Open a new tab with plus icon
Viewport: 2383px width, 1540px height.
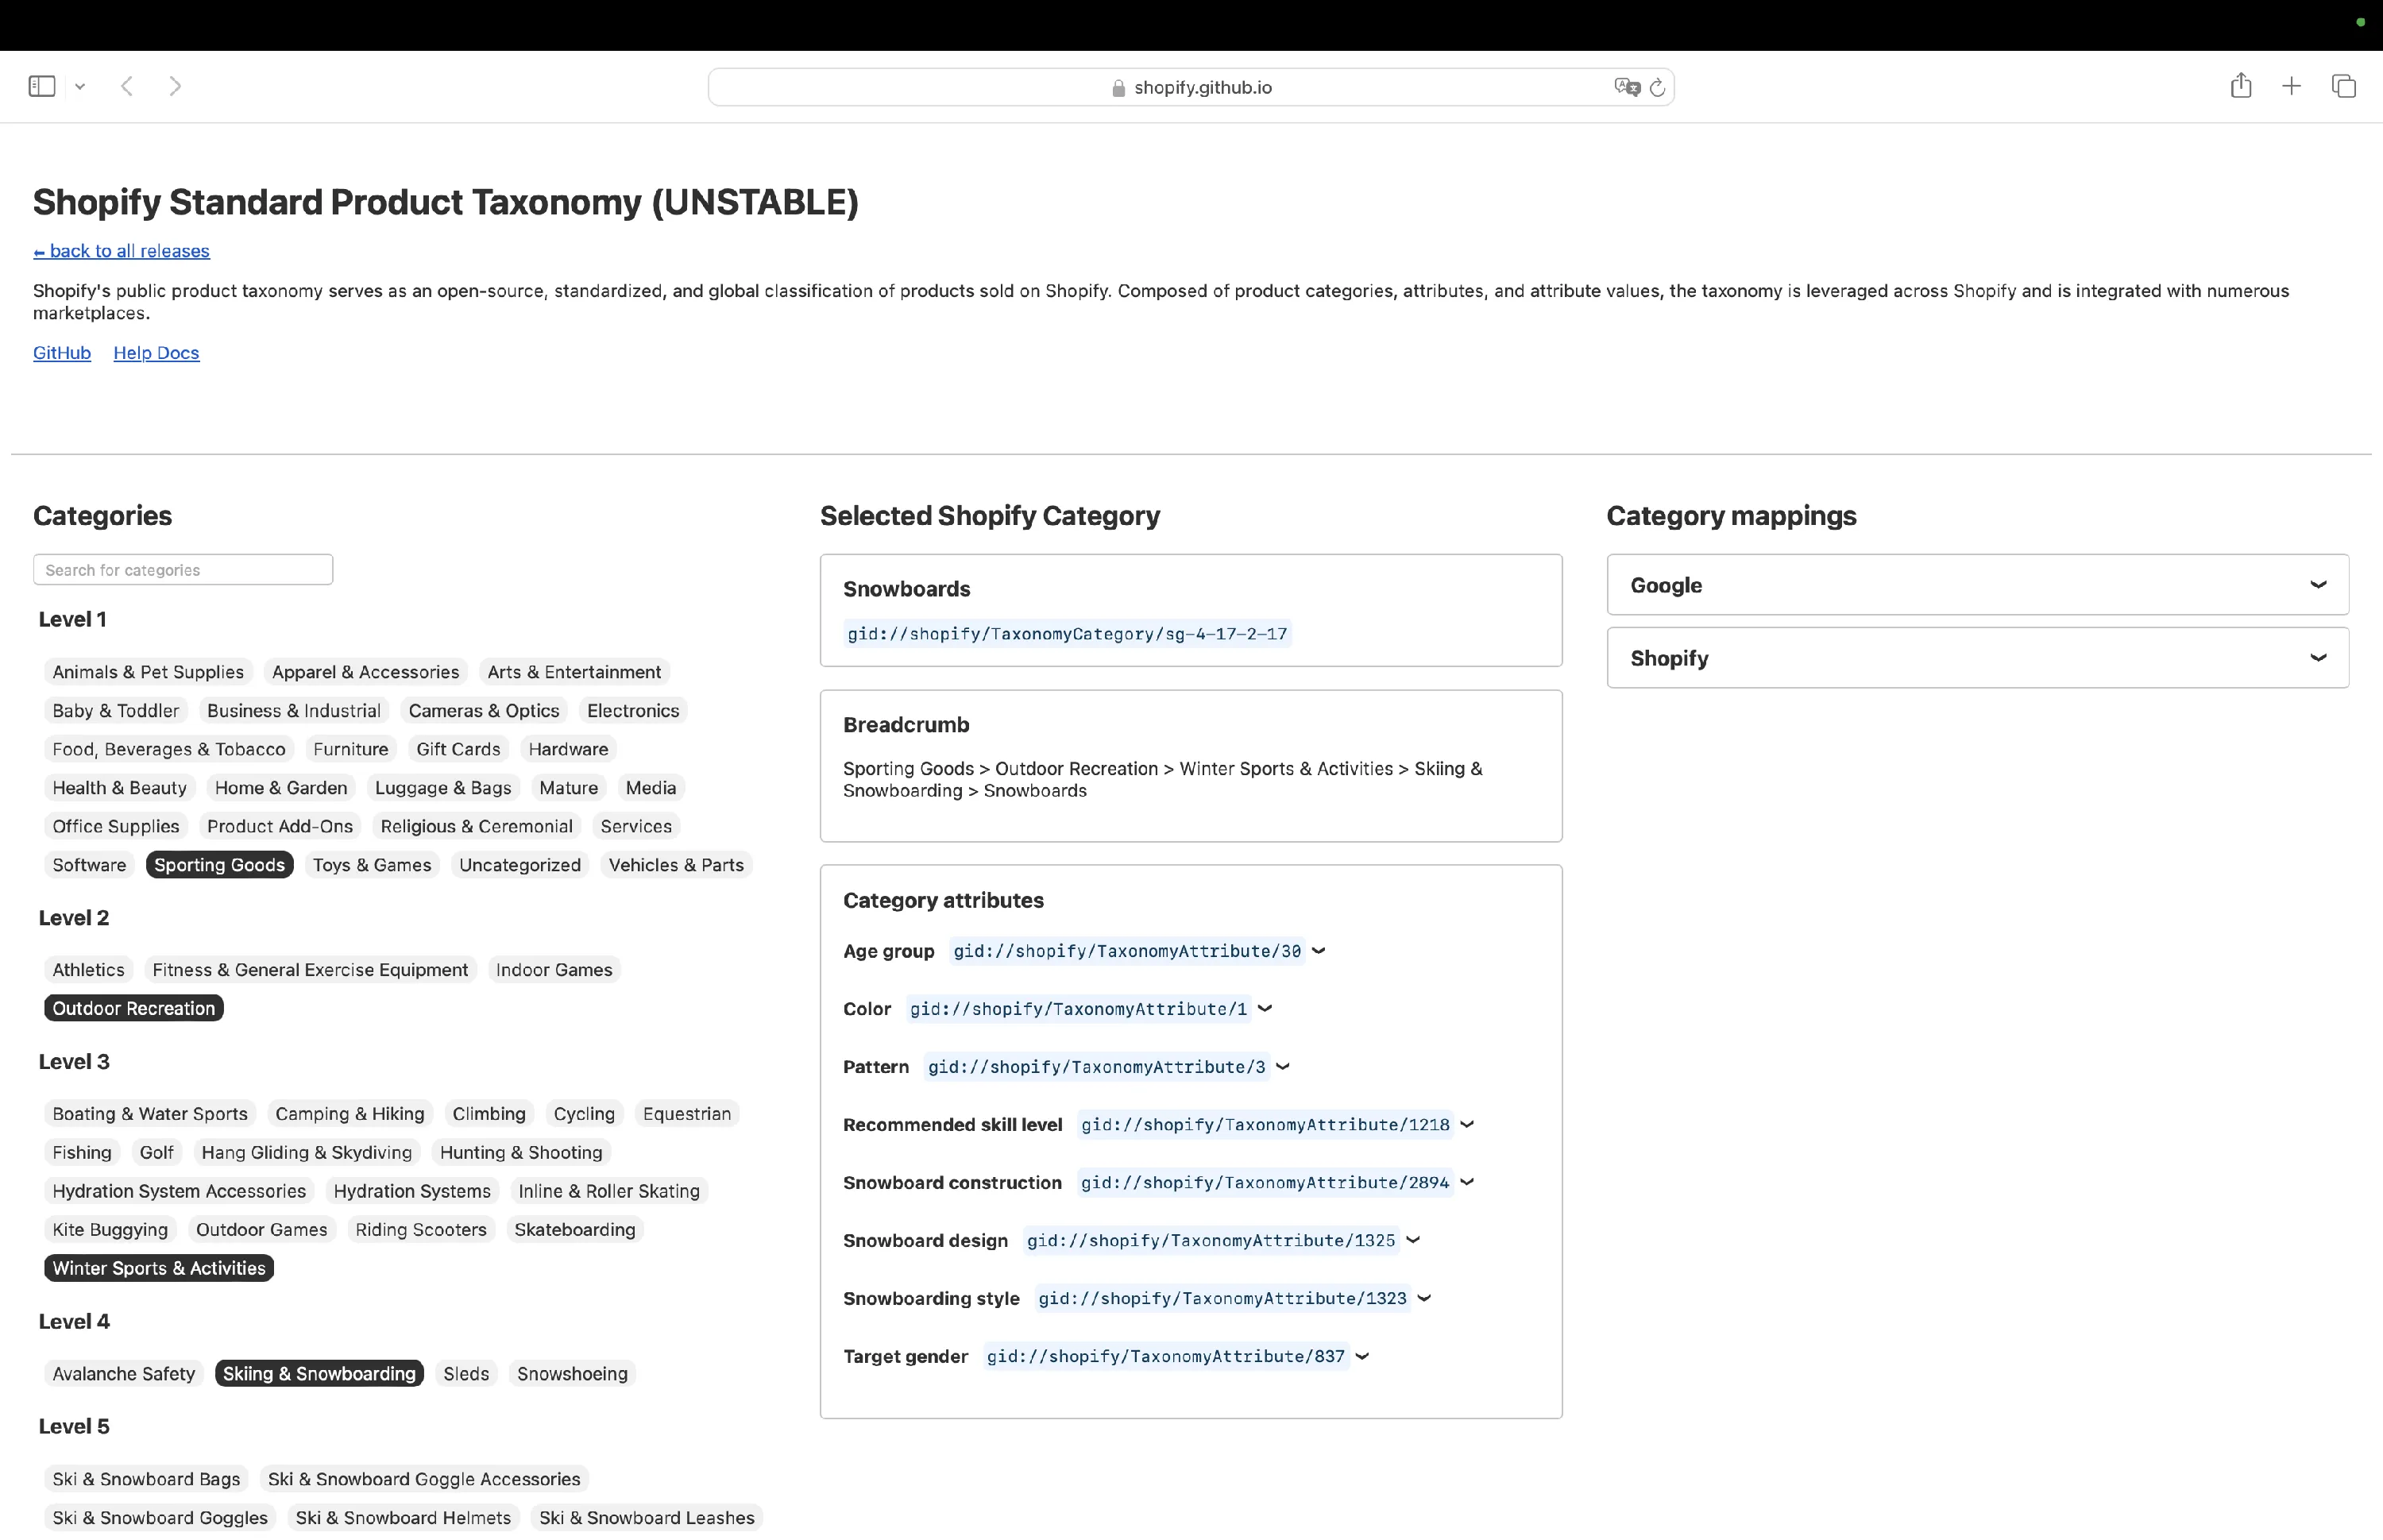[x=2291, y=86]
